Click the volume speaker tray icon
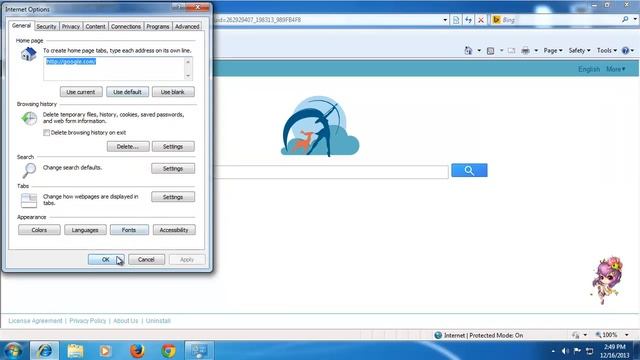 [565, 351]
